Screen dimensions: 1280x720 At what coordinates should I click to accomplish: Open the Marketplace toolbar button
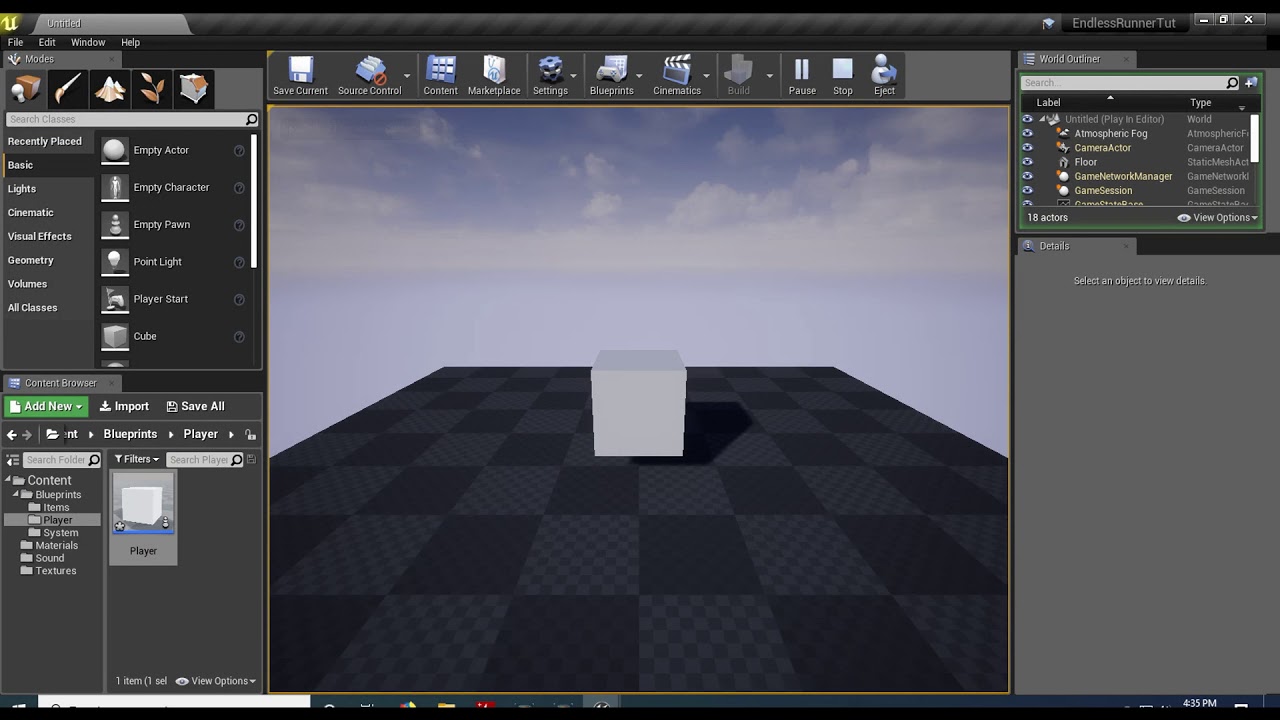pyautogui.click(x=494, y=76)
